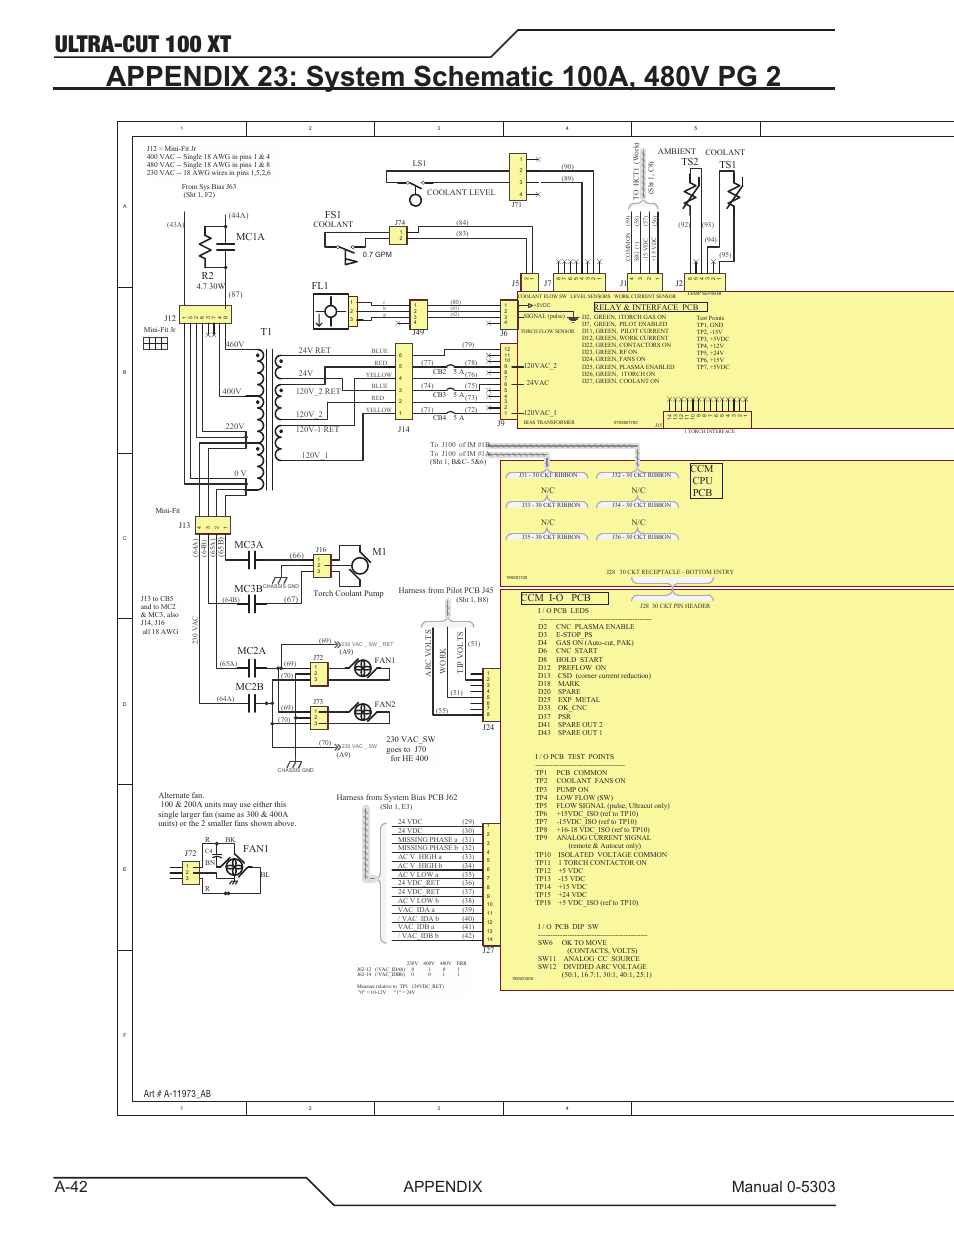This screenshot has height=1235, width=954.
Task: Click the chassis ground symbol below MC2B
Action: pyautogui.click(x=295, y=764)
